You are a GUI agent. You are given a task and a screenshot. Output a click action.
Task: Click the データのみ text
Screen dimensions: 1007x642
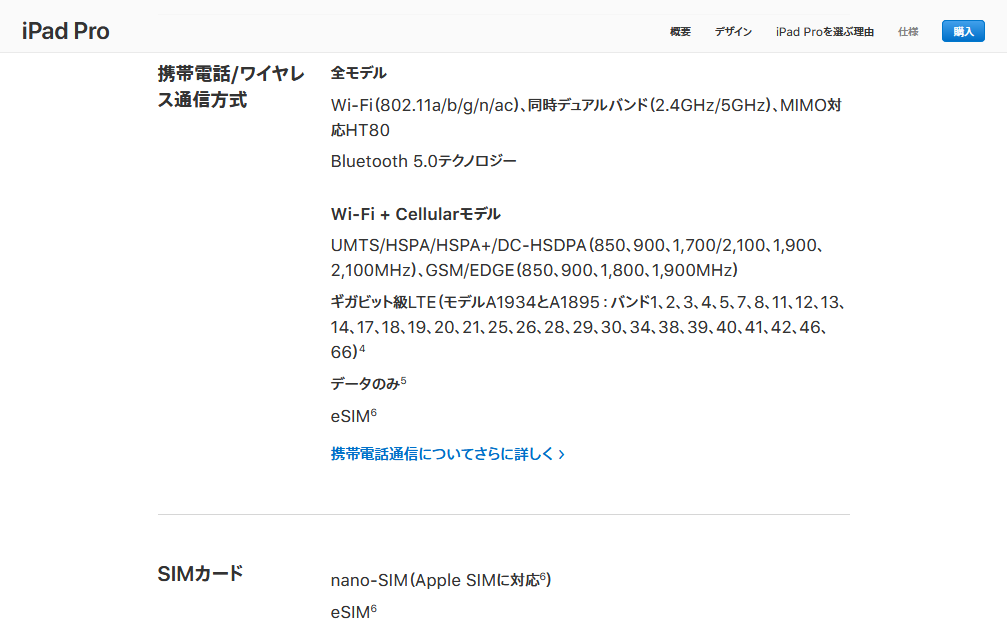point(365,384)
